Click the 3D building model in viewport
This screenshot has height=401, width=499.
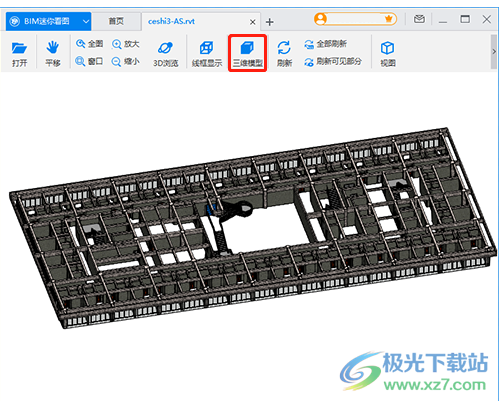click(253, 228)
